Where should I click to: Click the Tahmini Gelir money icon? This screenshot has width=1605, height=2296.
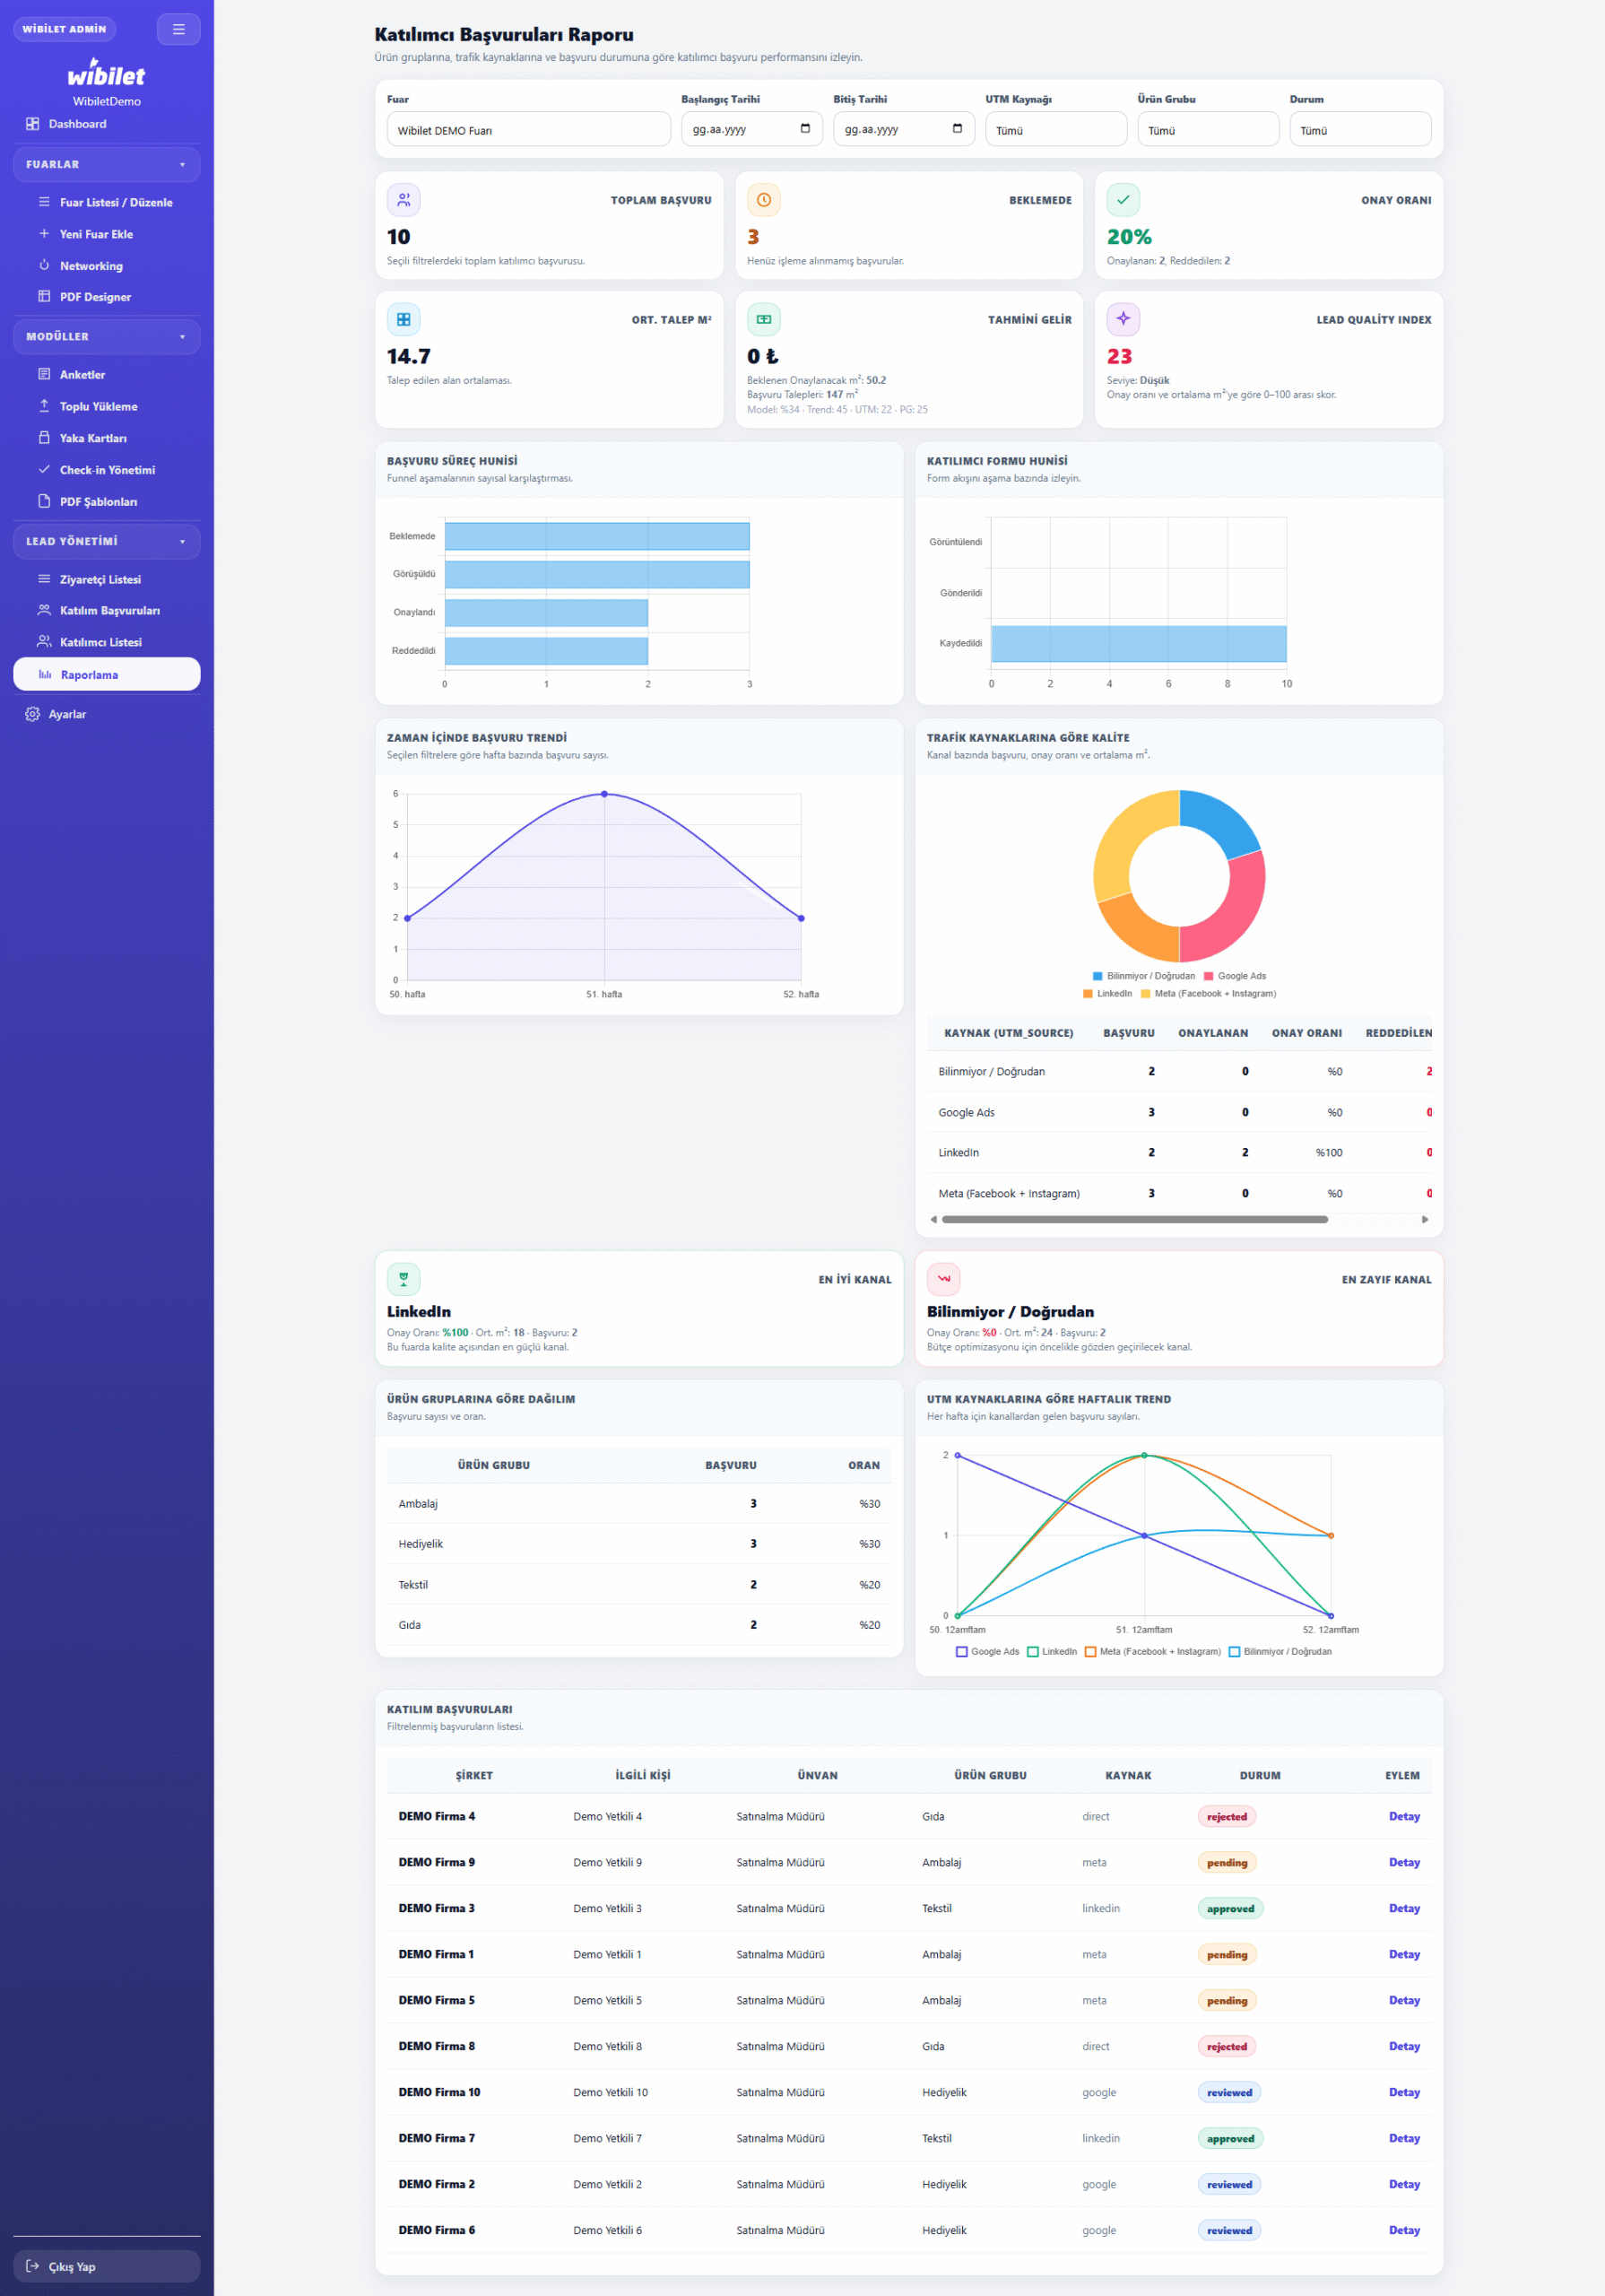[x=763, y=319]
